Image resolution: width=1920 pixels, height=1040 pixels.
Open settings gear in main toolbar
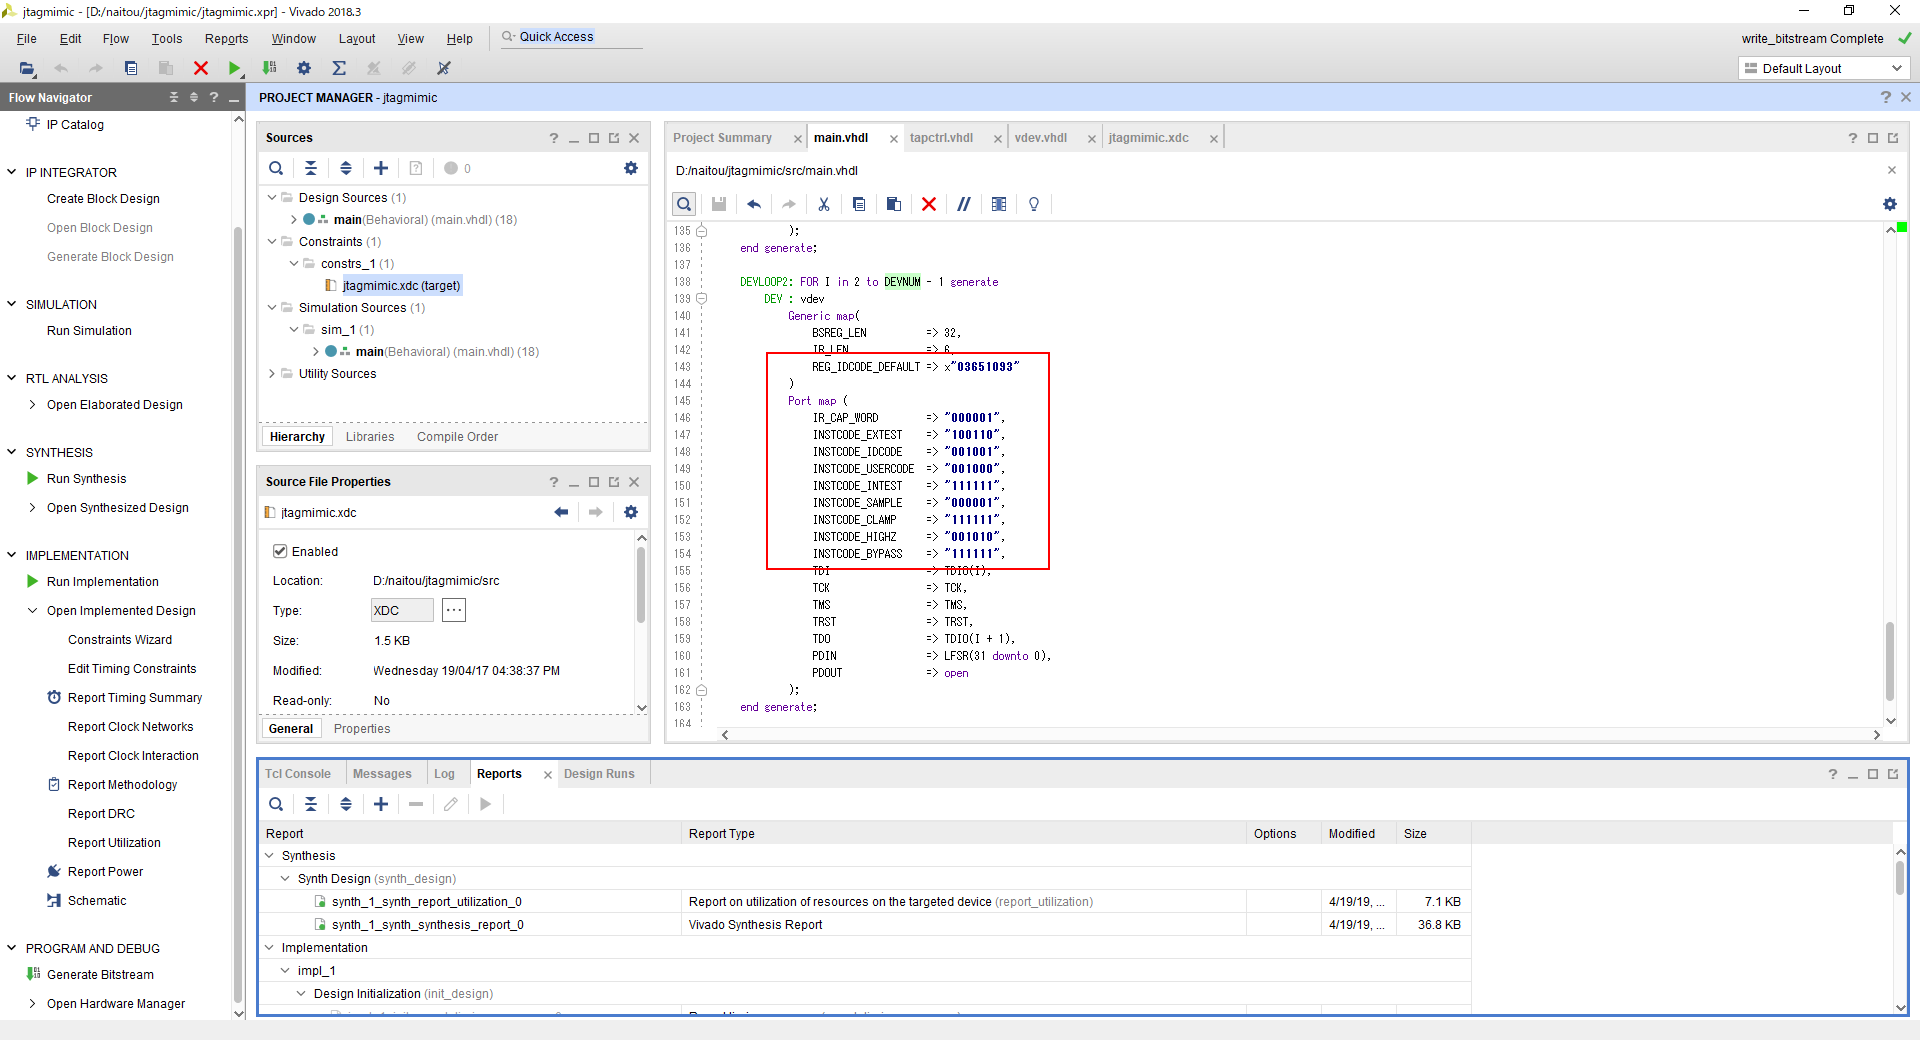pos(304,68)
